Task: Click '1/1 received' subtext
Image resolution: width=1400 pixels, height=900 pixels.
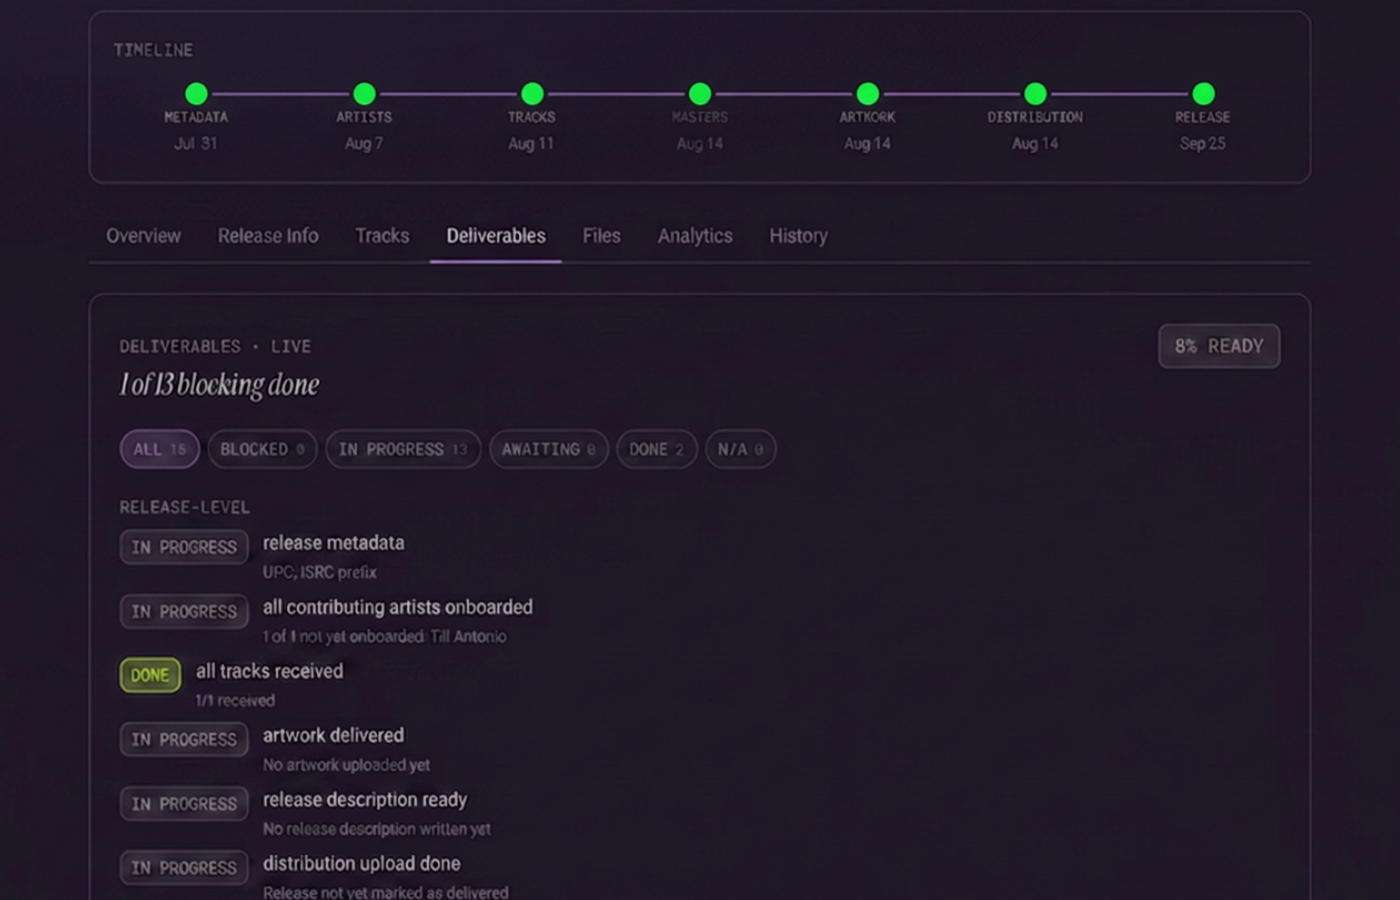Action: coord(235,700)
